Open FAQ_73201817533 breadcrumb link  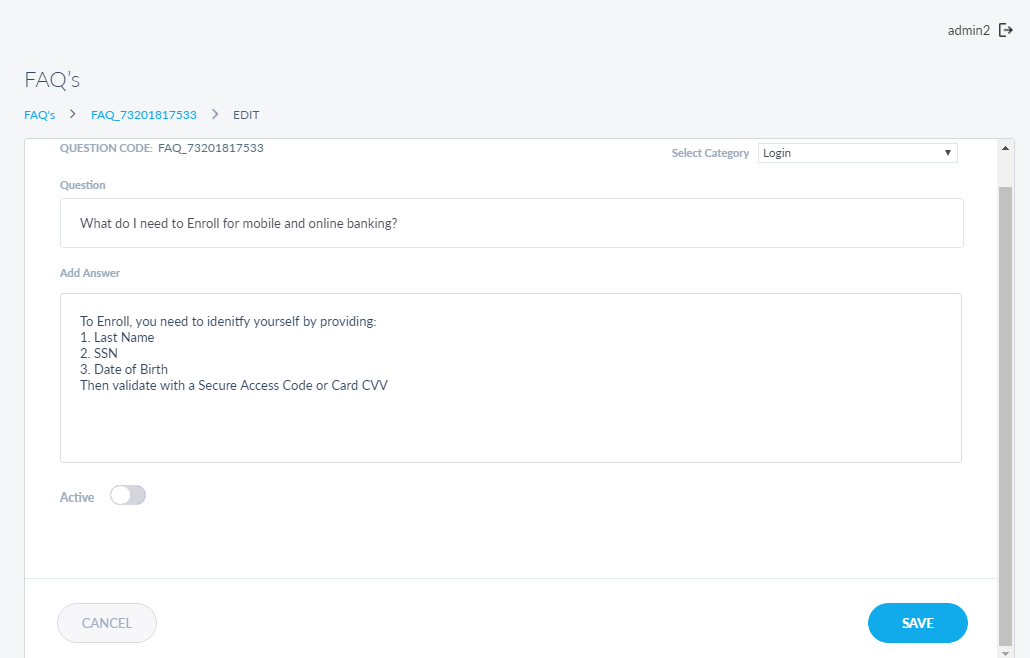143,115
